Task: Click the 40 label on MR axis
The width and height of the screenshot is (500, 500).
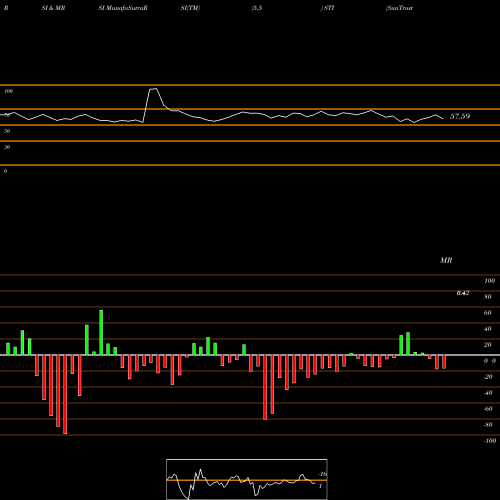Action: point(487,329)
